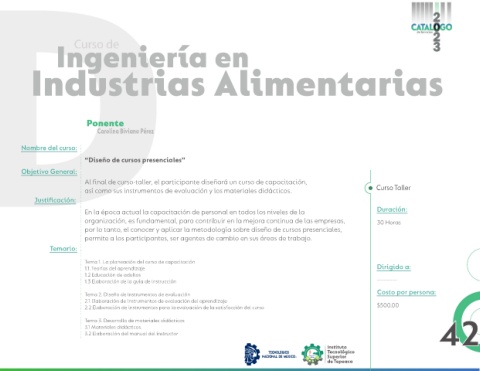Click the Ponente heading
Viewport: 480px width, 371px height.
[x=105, y=123]
